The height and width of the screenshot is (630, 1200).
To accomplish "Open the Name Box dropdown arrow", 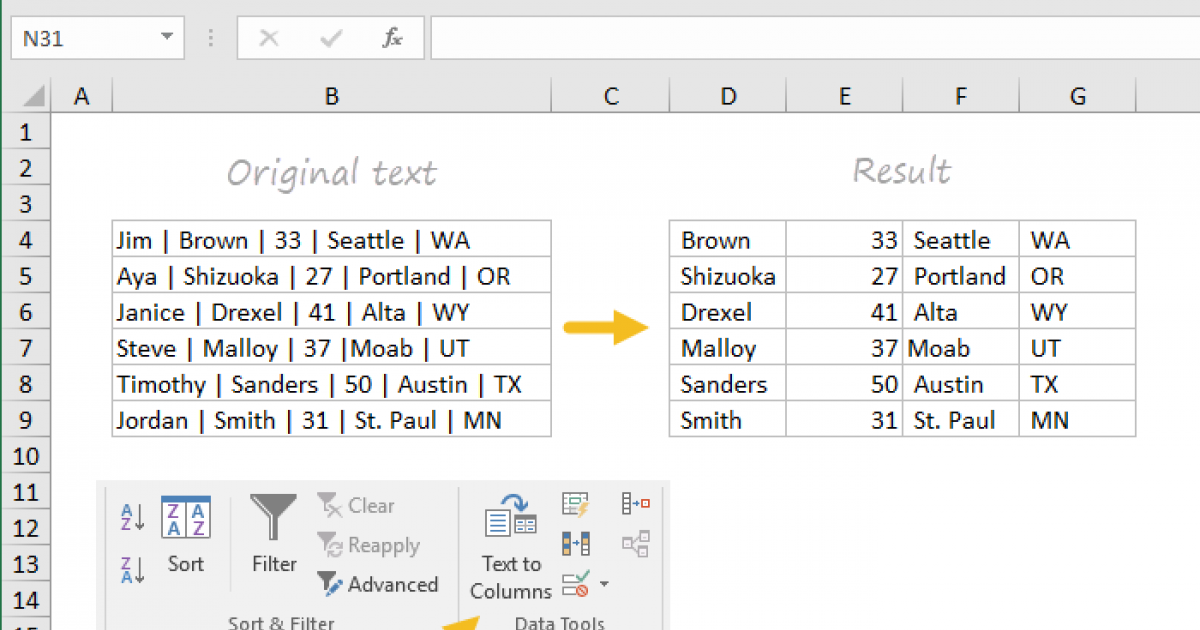I will click(165, 38).
